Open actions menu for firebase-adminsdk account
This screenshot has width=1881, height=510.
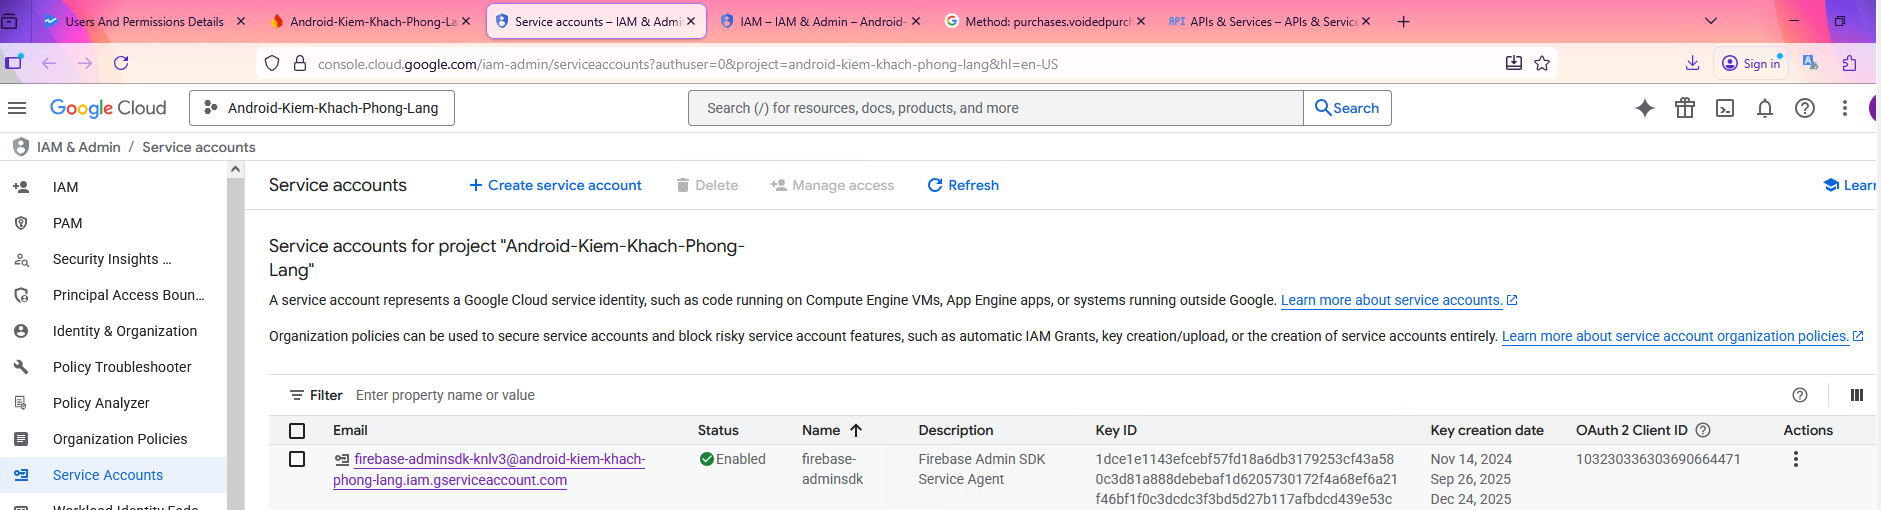1795,459
